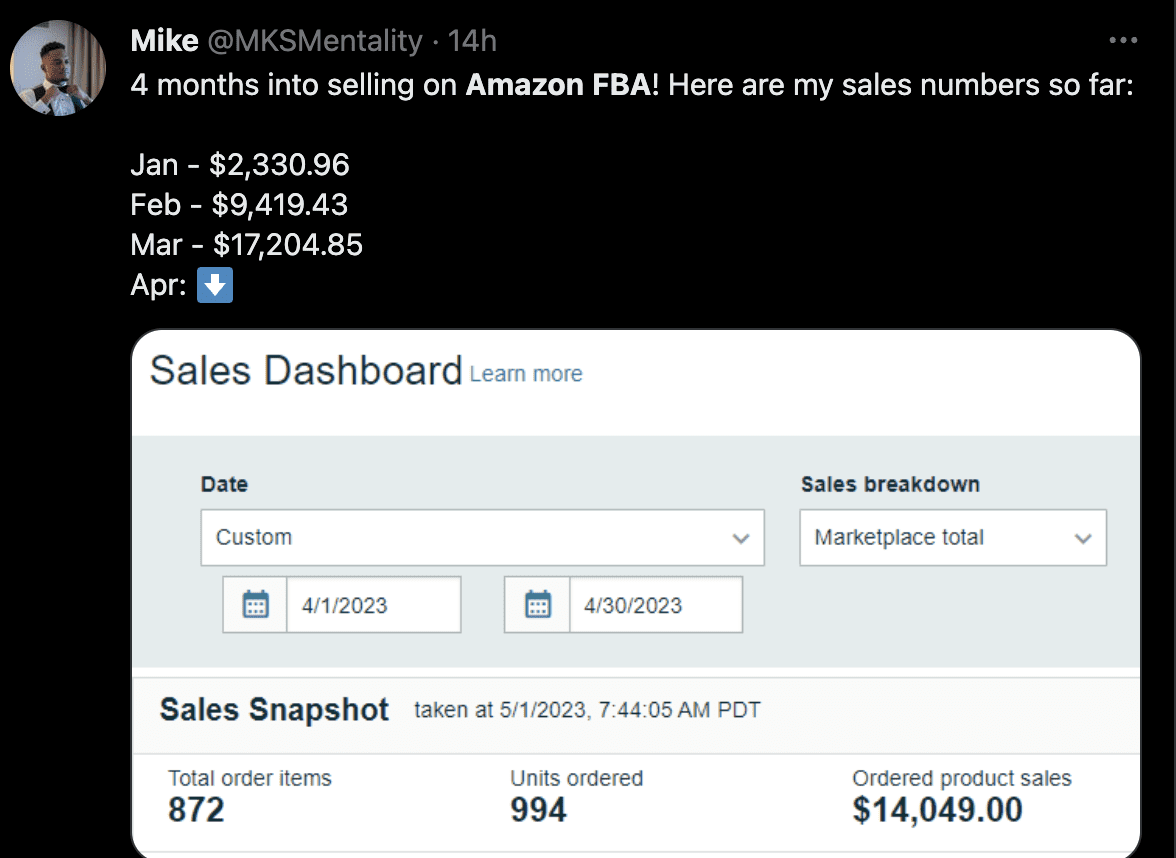1176x858 pixels.
Task: Open the Custom date range dropdown
Action: pos(482,538)
